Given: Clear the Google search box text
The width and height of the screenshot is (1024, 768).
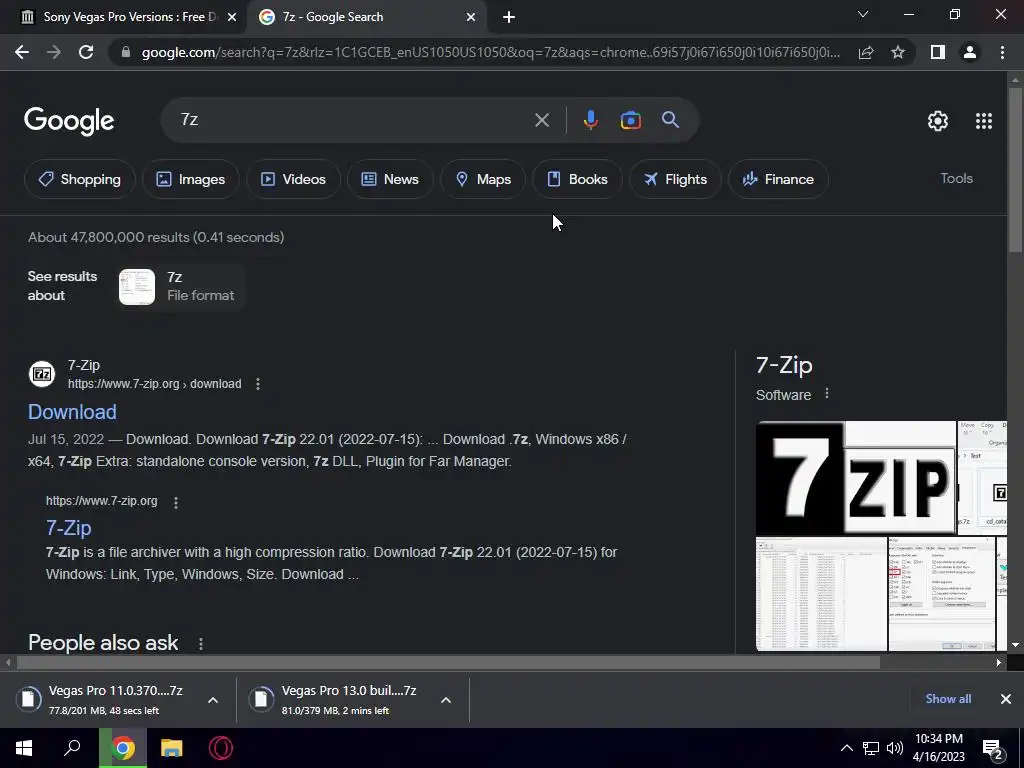Looking at the screenshot, I should (541, 120).
